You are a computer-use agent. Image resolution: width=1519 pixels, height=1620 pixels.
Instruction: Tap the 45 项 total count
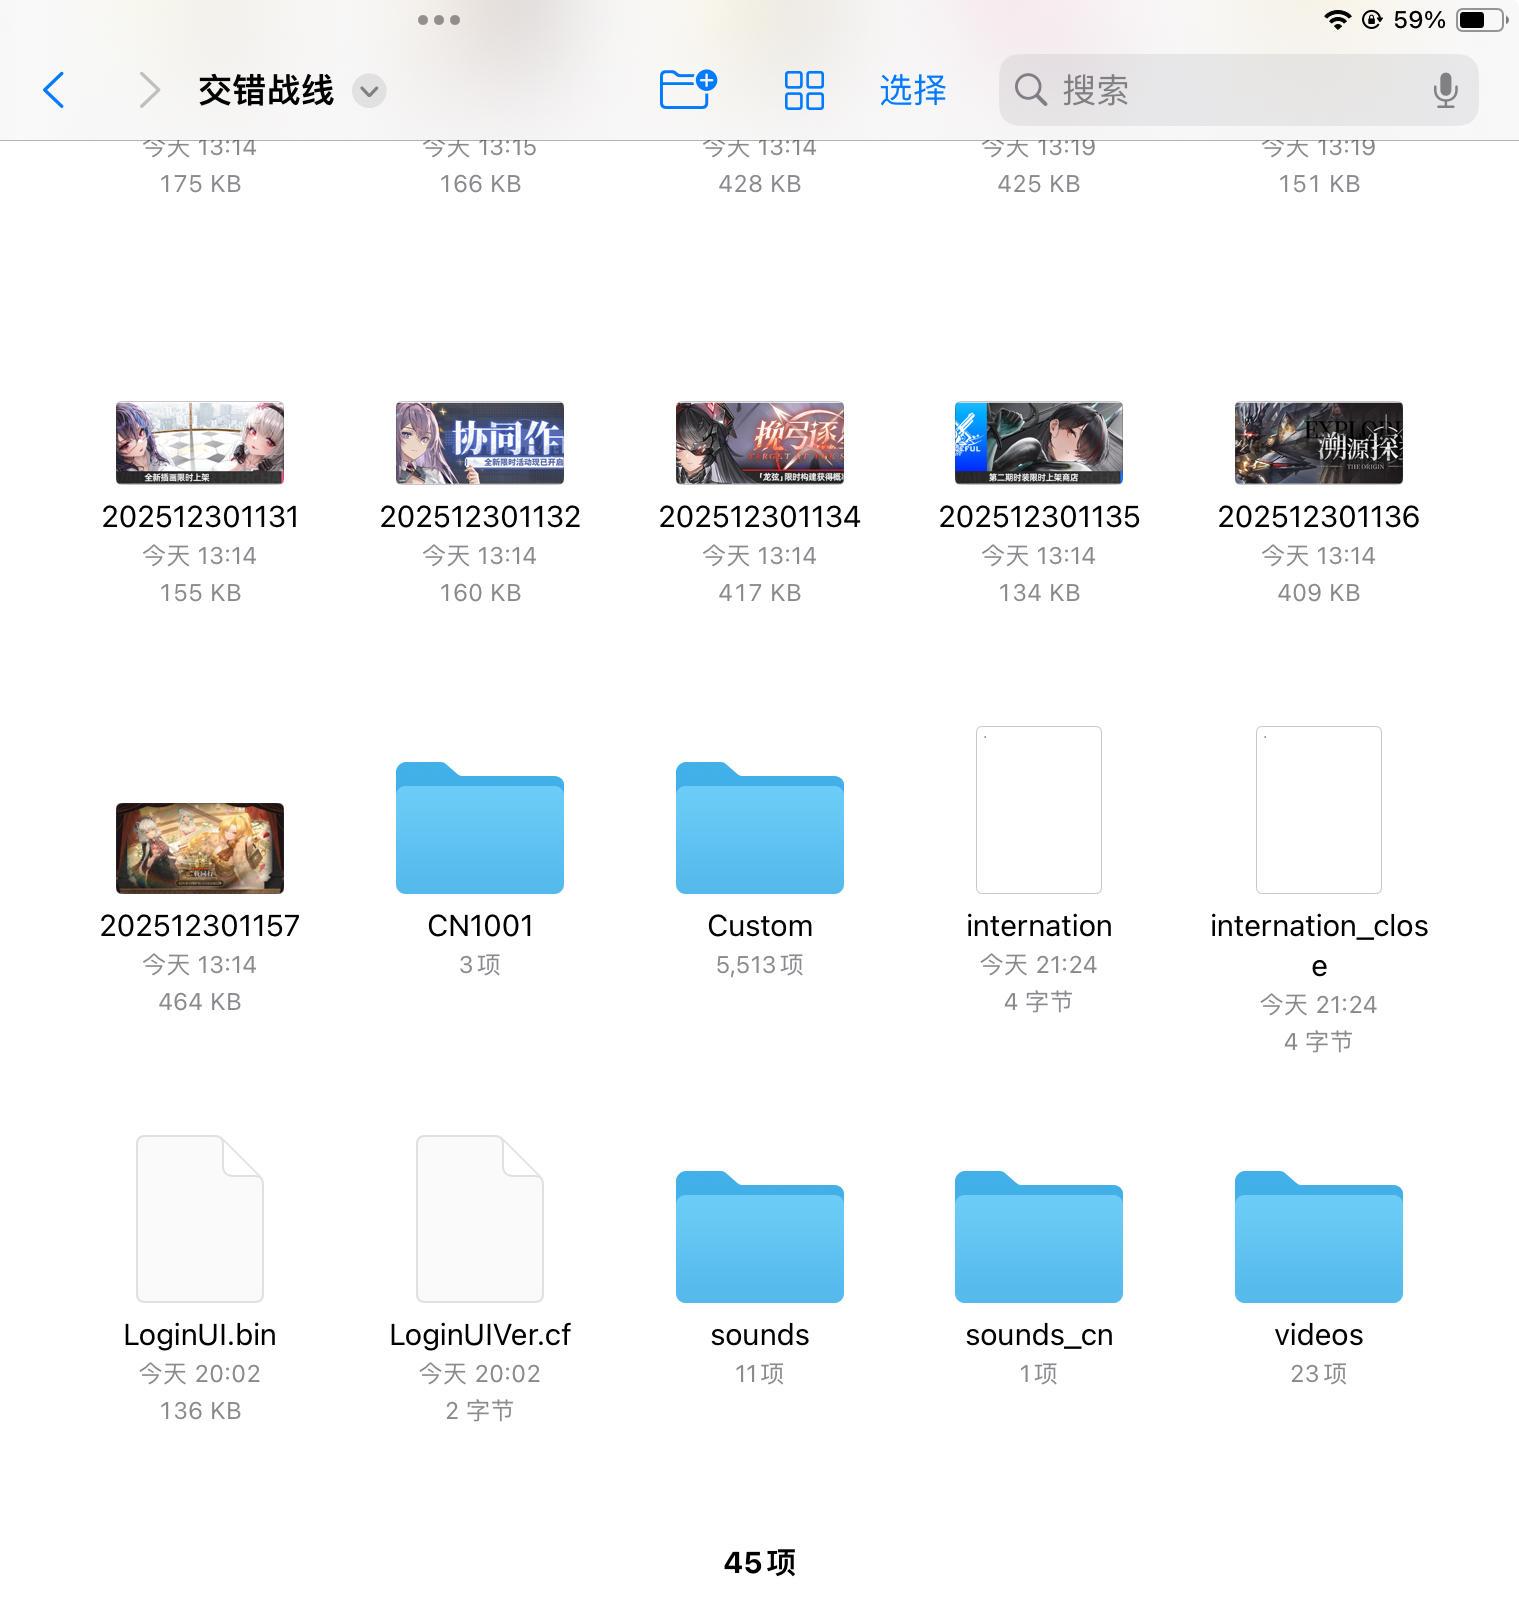760,1562
